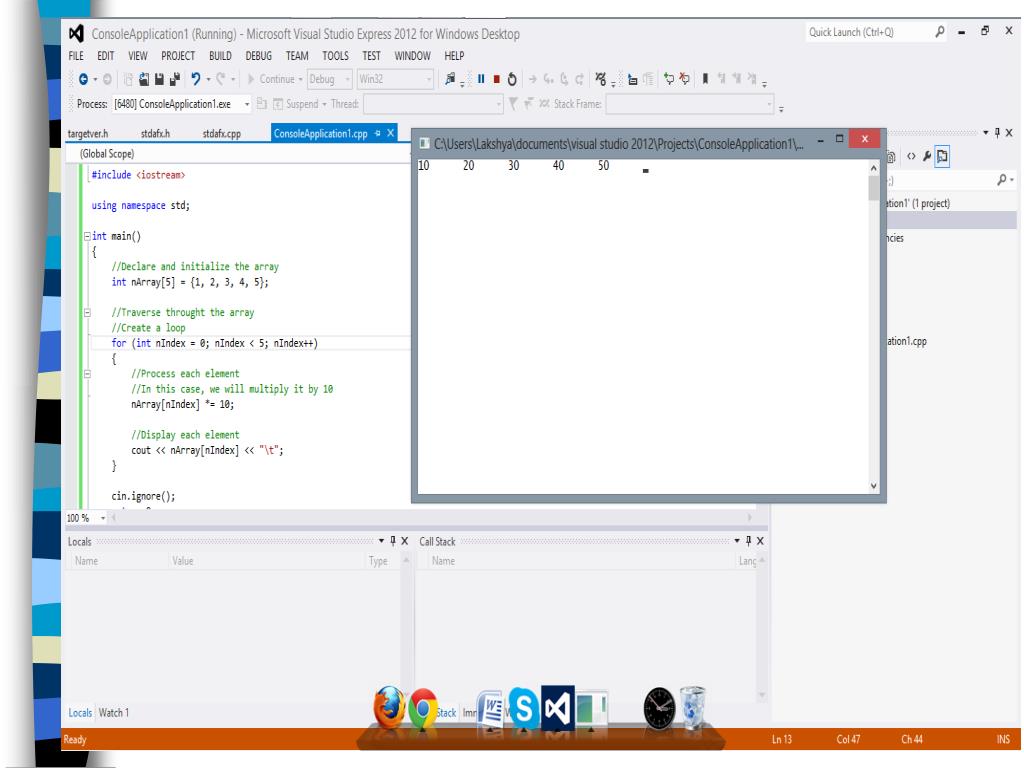The image size is (1024, 768).
Task: Close the Locals panel
Action: 404,541
